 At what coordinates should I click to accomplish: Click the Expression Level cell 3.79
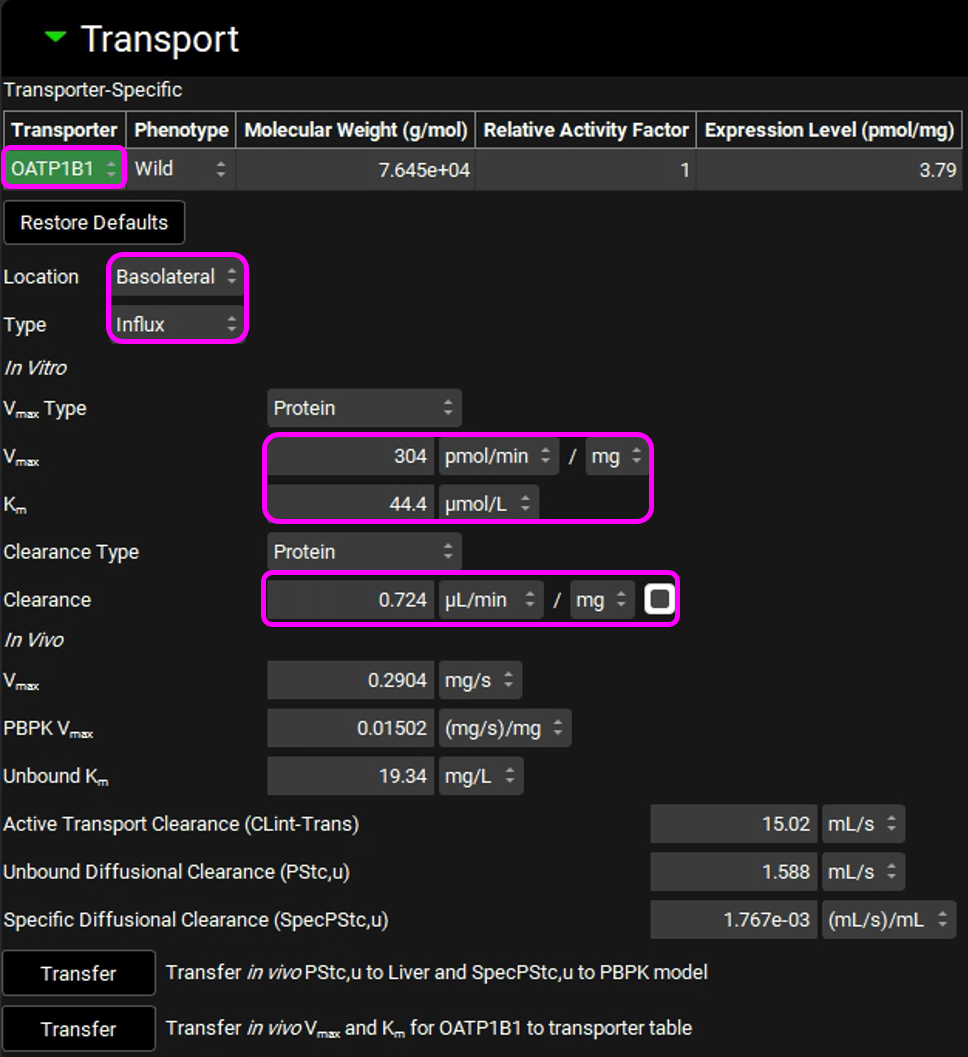pos(829,170)
